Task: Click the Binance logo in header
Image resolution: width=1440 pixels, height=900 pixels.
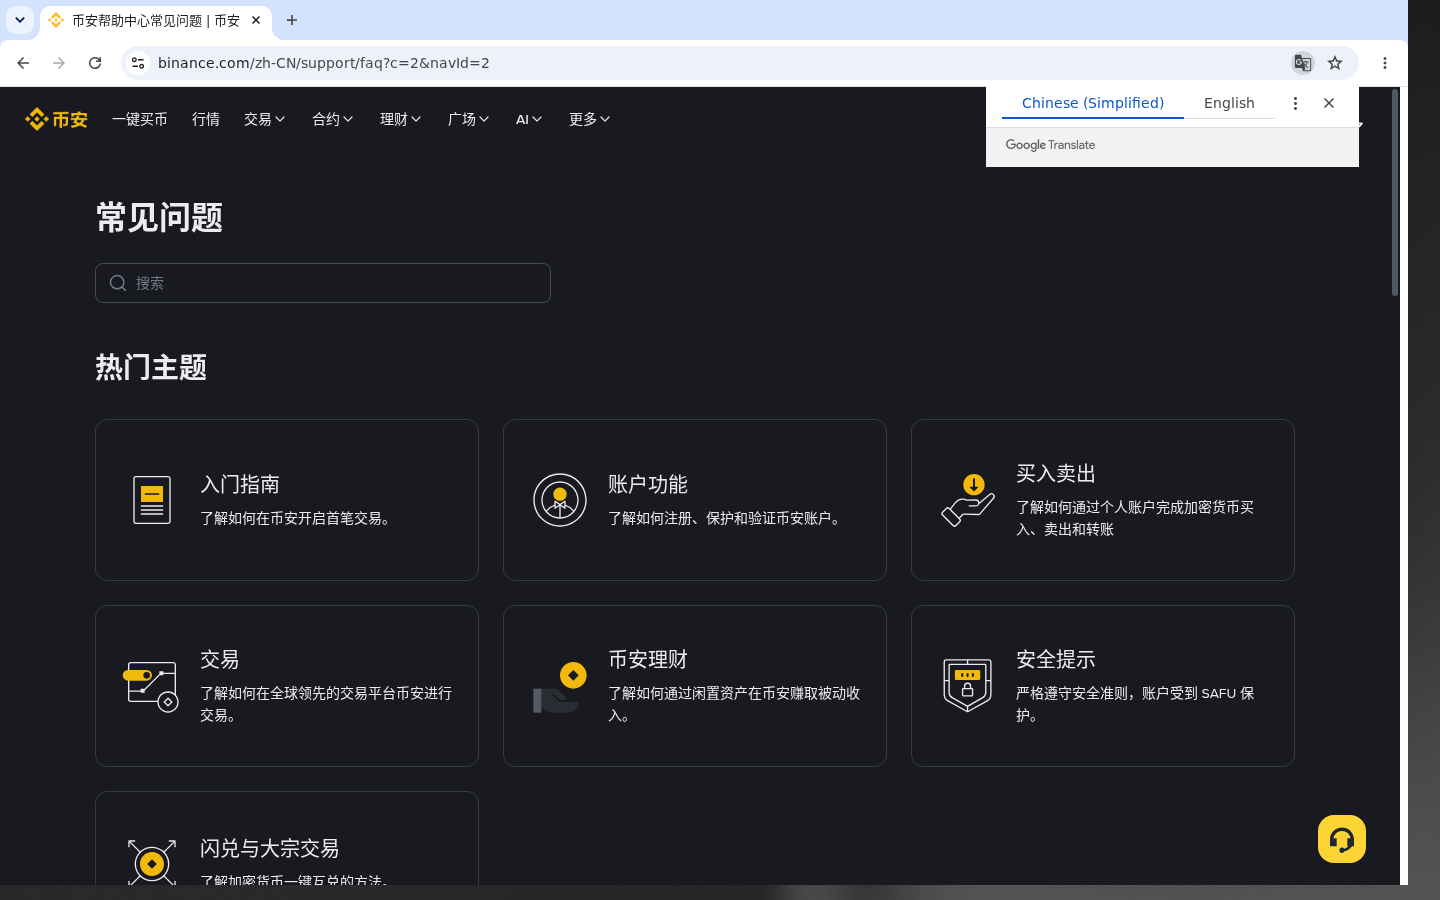Action: pyautogui.click(x=56, y=119)
